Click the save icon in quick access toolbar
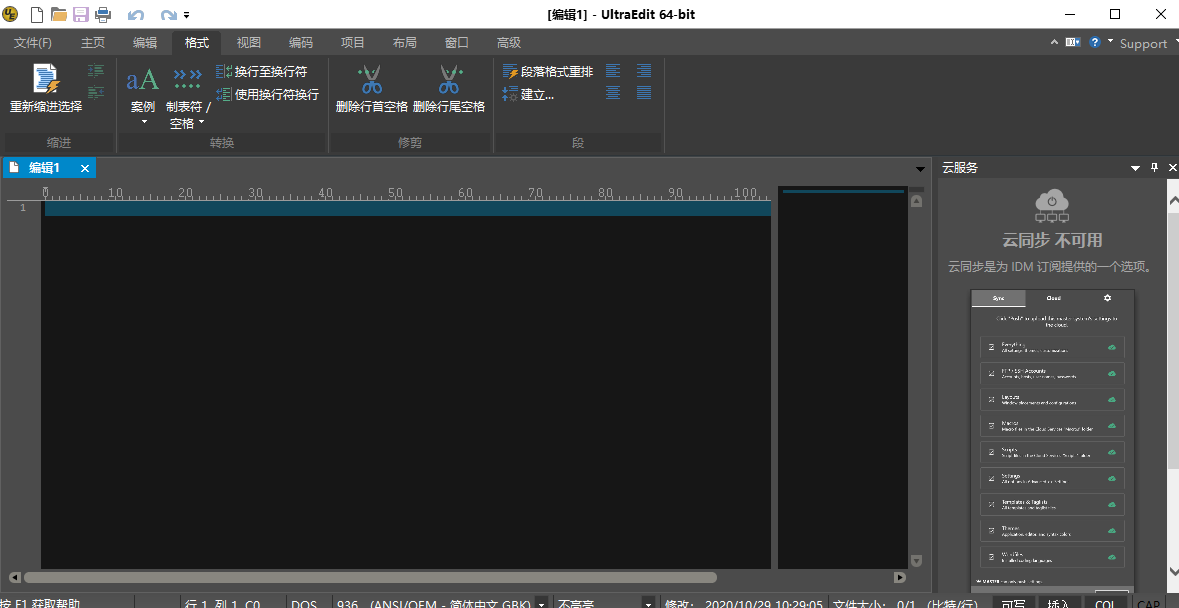 pyautogui.click(x=80, y=15)
